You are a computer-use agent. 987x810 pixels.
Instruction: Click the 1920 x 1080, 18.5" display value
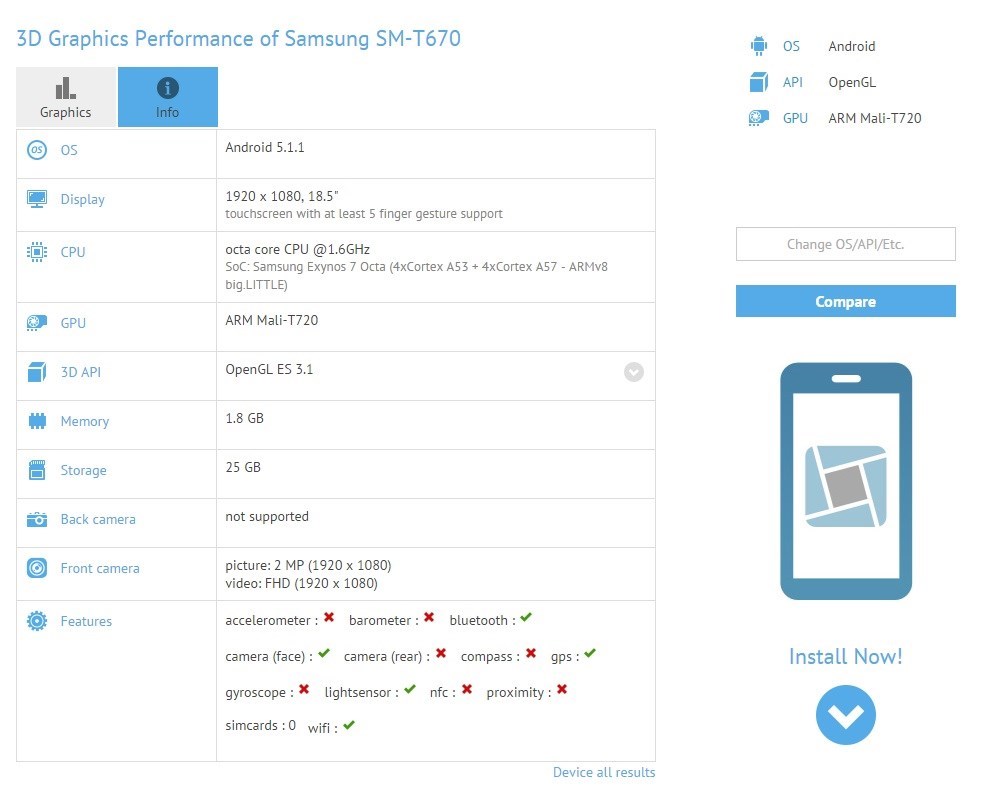282,196
